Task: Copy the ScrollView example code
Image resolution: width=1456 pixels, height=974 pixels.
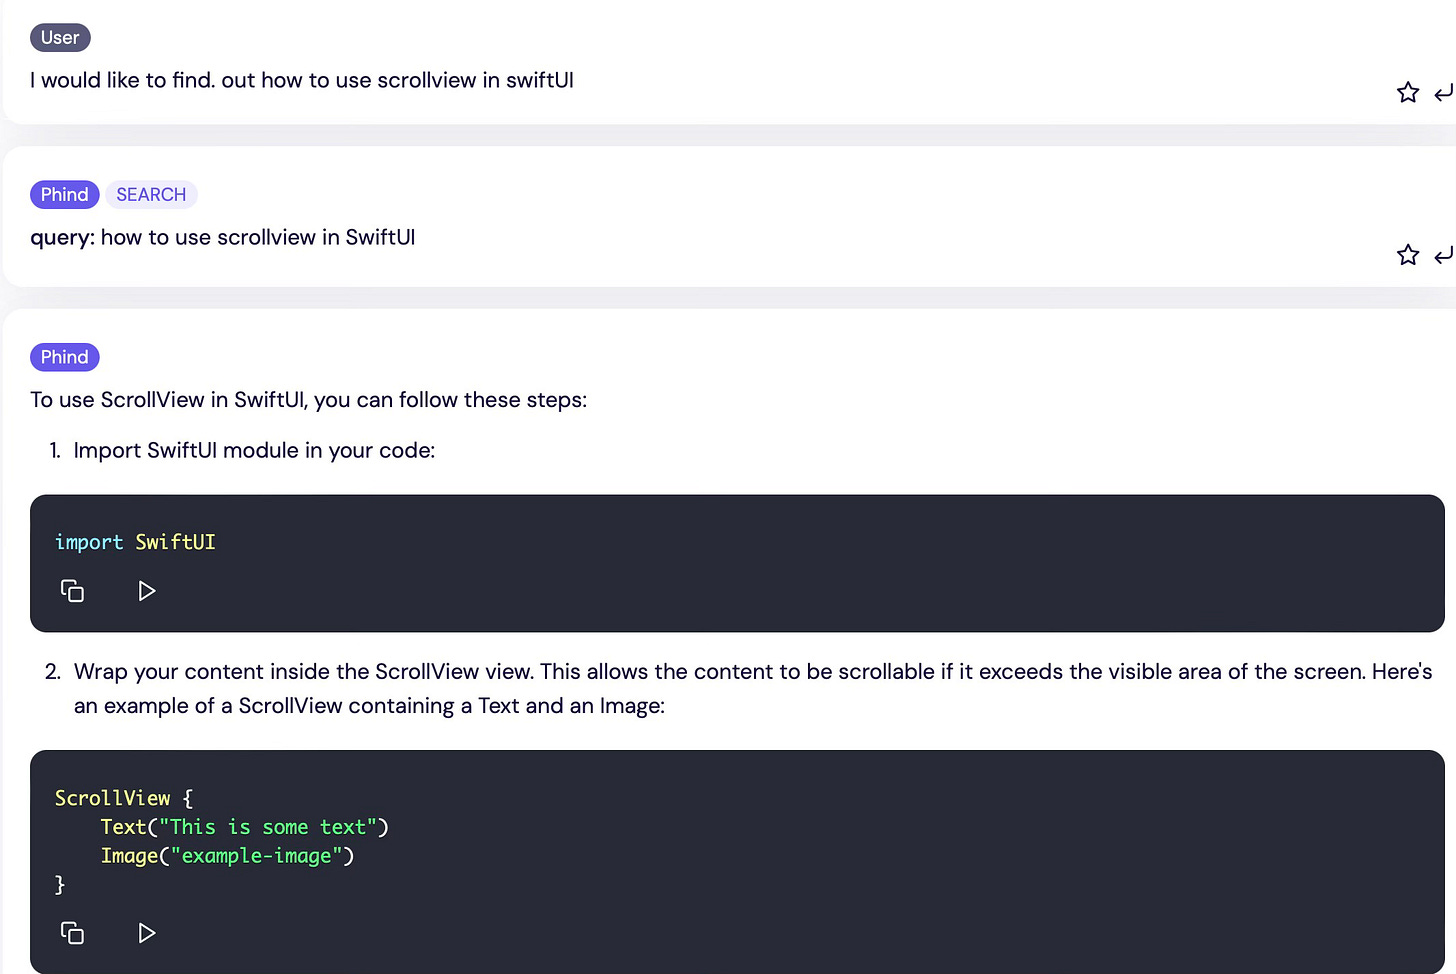Action: [x=72, y=933]
